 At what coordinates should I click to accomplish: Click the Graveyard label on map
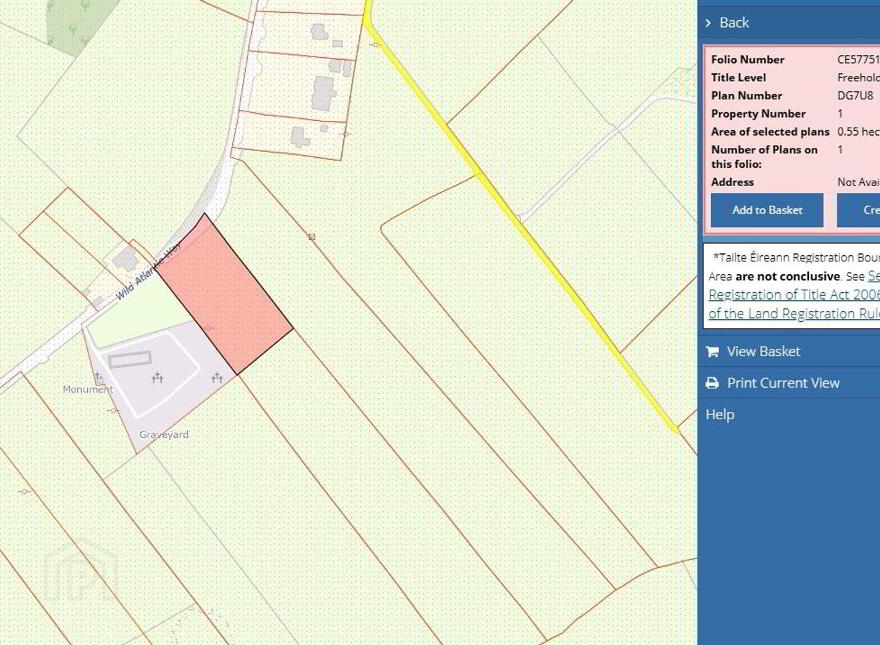coord(164,434)
